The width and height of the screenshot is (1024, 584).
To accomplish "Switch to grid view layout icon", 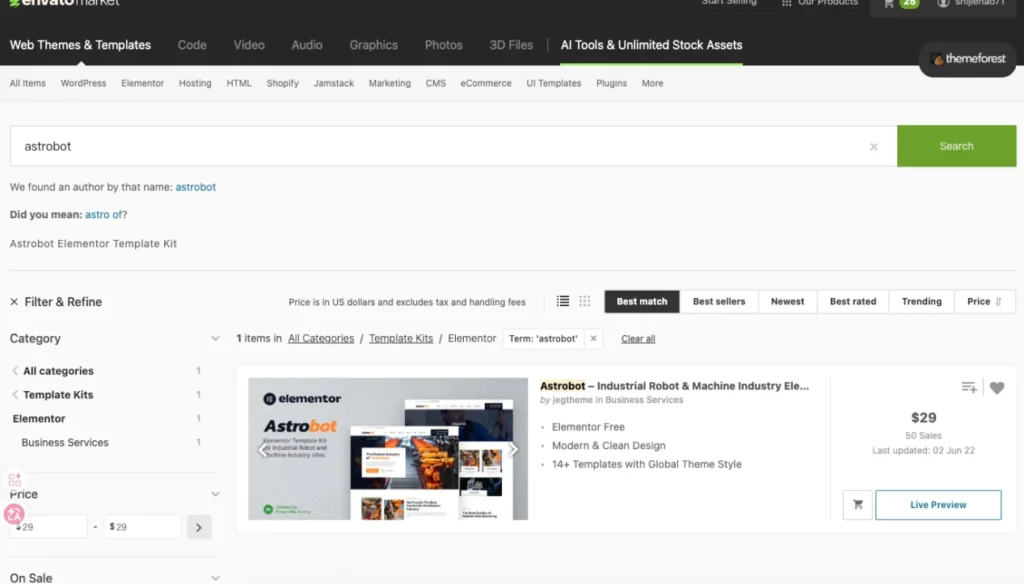I will (584, 301).
